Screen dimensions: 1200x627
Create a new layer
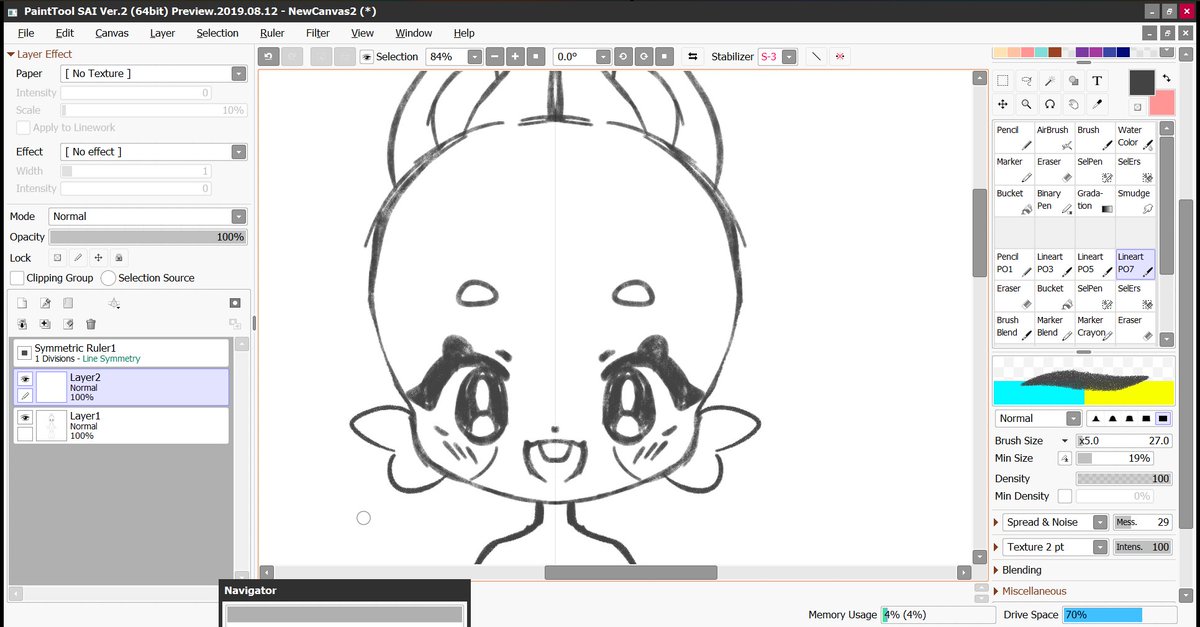[x=22, y=302]
